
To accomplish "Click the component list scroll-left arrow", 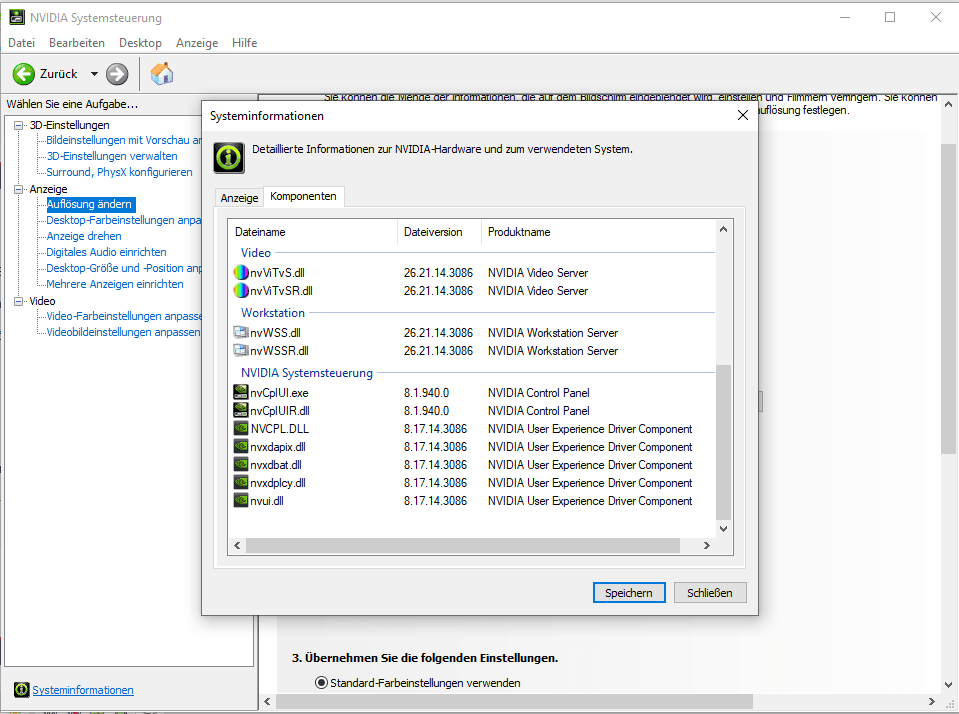I will coord(237,545).
